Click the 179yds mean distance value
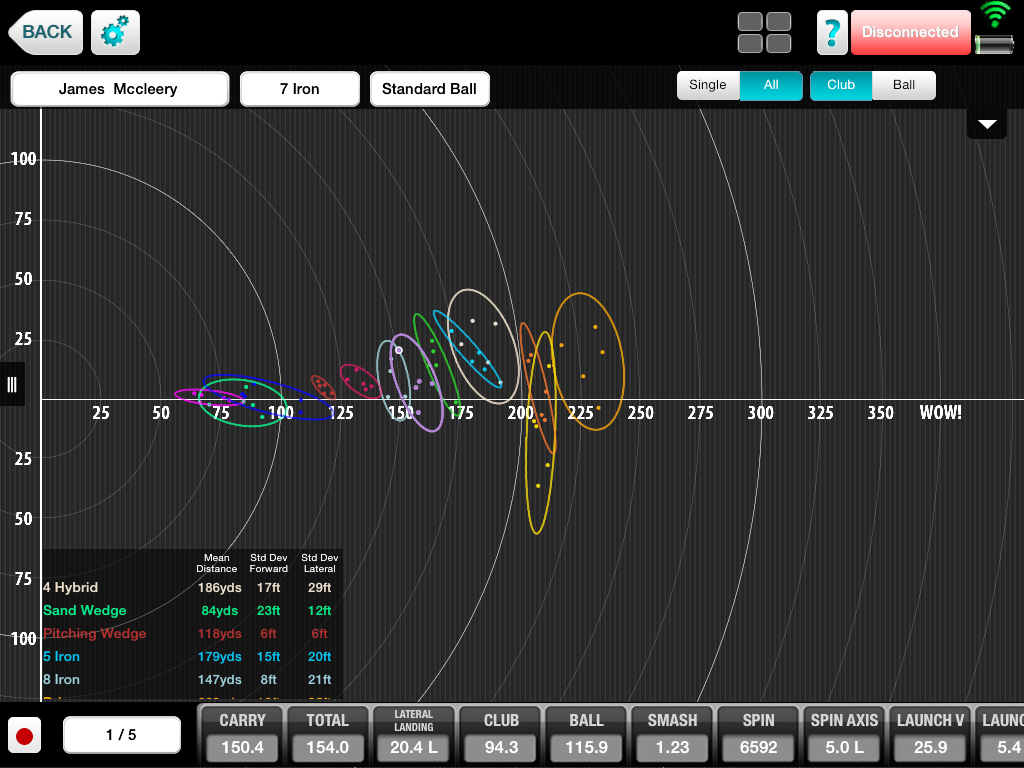 (x=219, y=656)
